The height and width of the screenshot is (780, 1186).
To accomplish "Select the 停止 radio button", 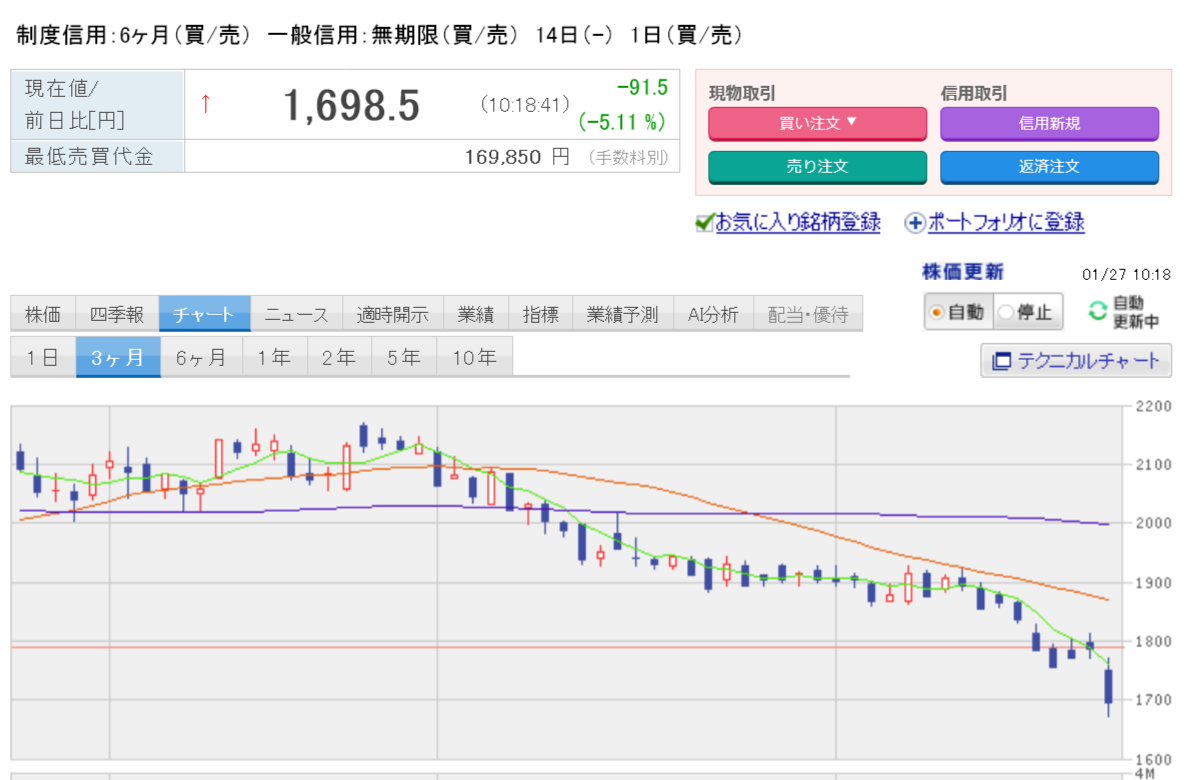I will [x=1006, y=313].
